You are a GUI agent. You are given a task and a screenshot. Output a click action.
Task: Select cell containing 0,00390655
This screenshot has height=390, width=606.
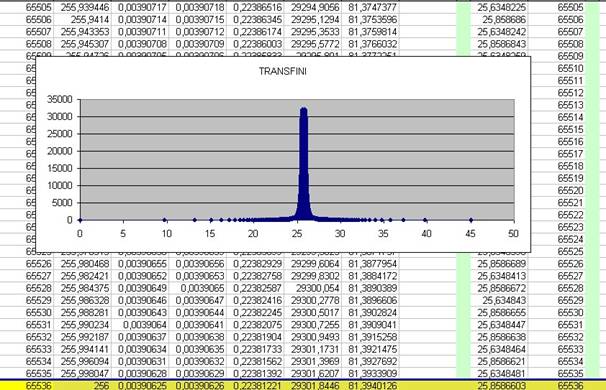point(140,264)
